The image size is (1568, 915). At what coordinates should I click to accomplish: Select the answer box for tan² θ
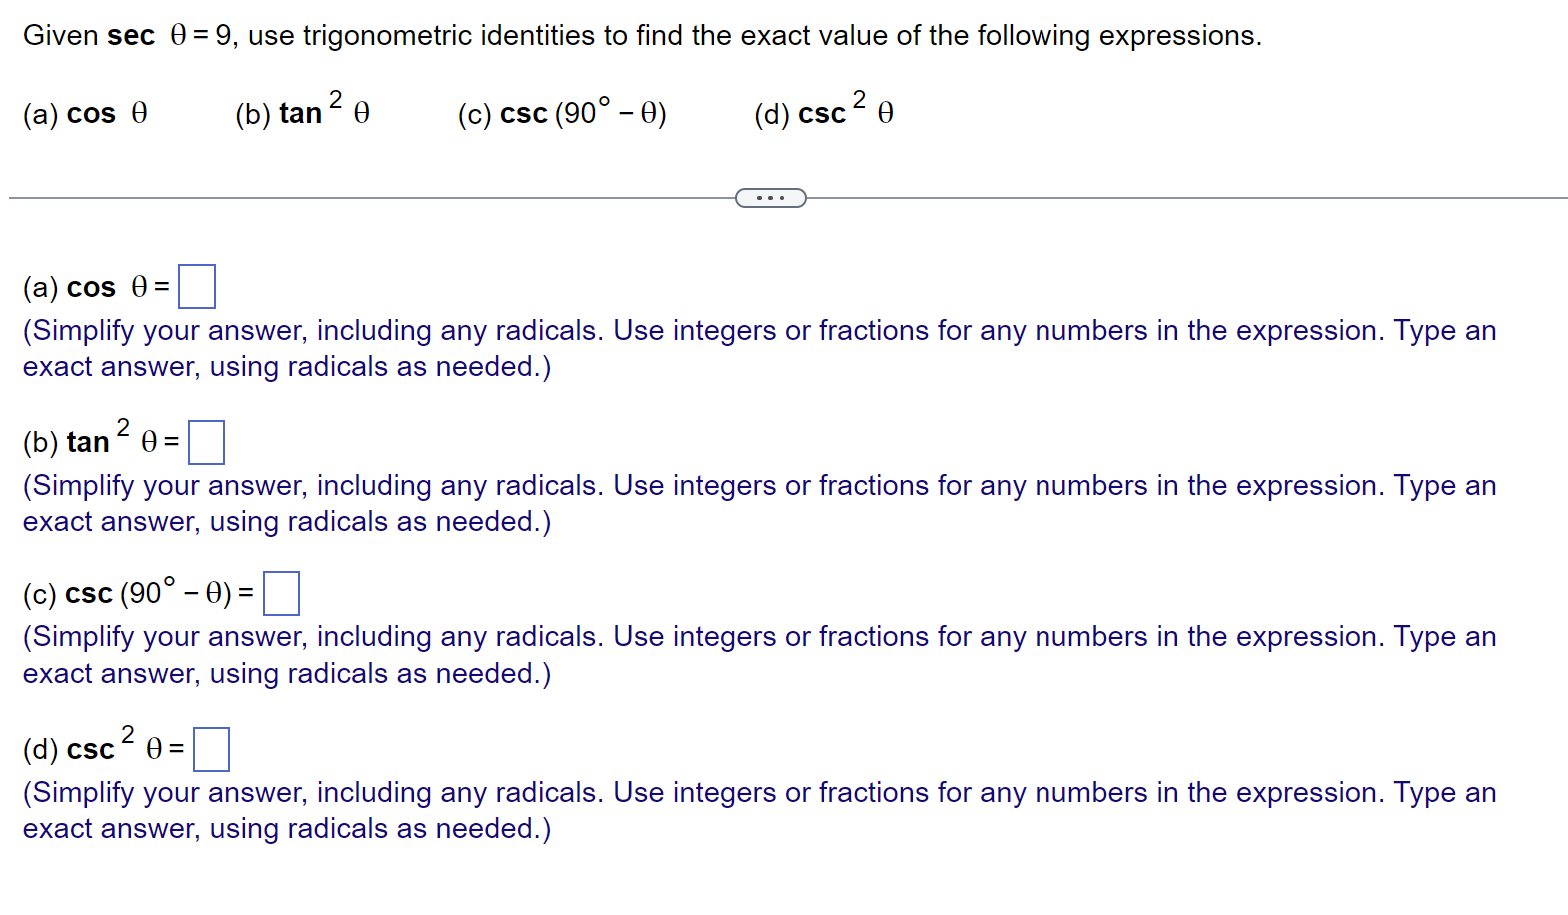[206, 442]
